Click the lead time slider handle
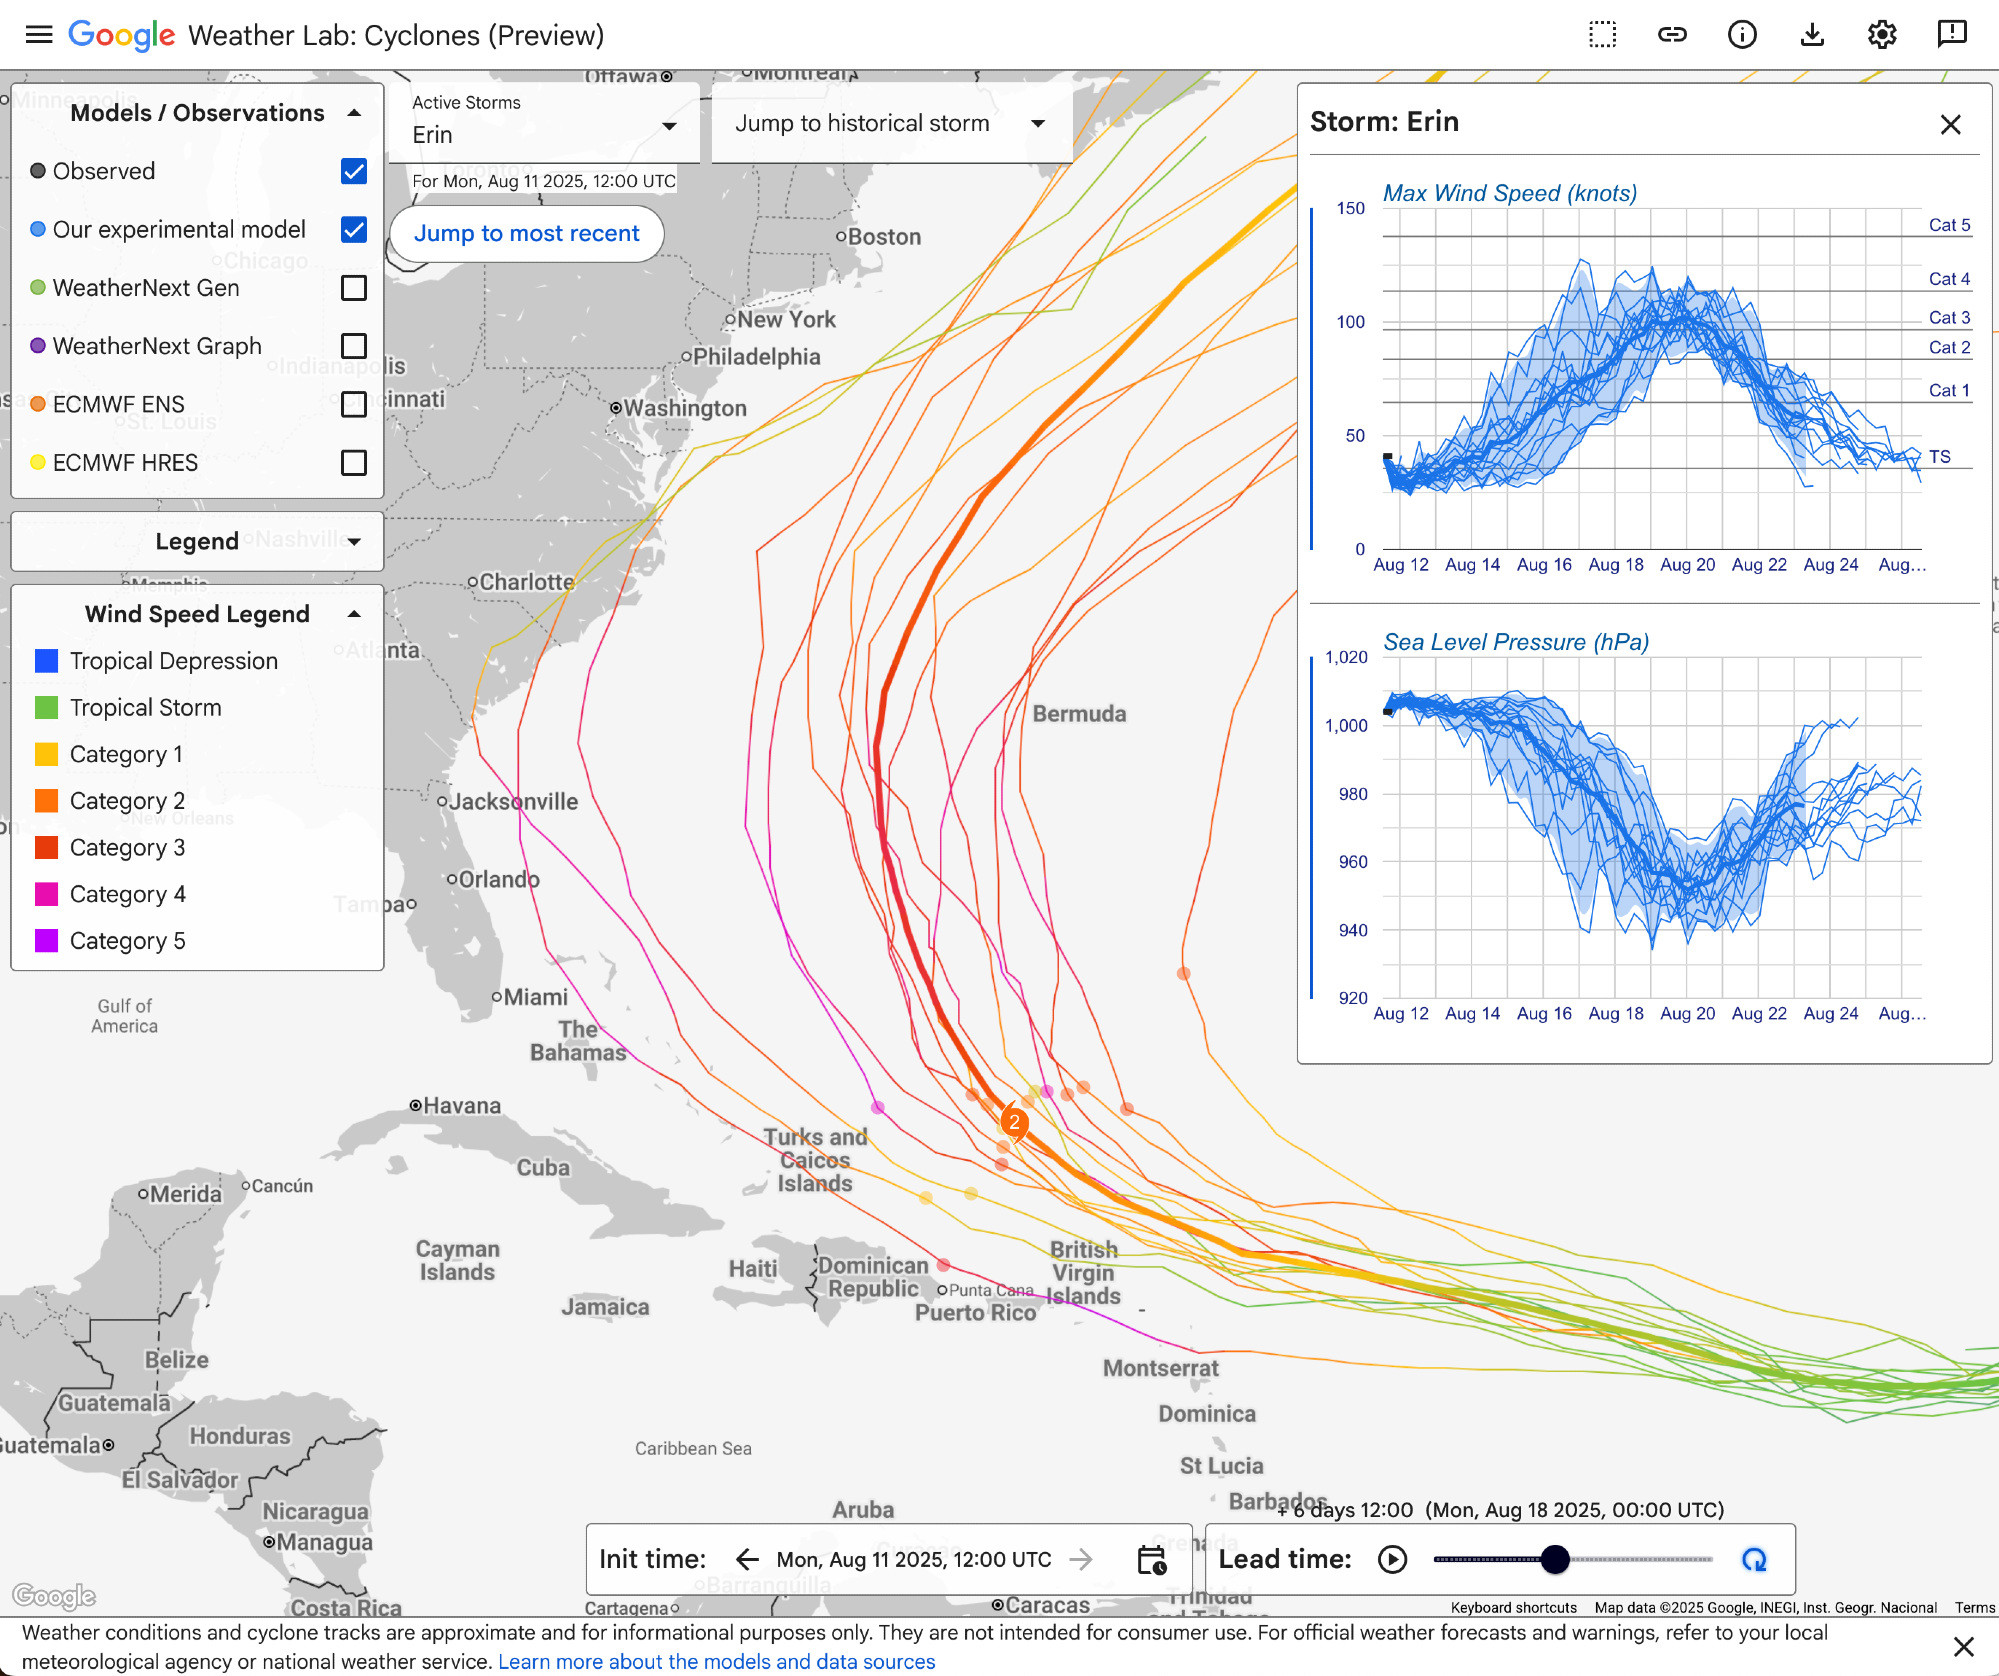This screenshot has width=1999, height=1676. (x=1555, y=1559)
